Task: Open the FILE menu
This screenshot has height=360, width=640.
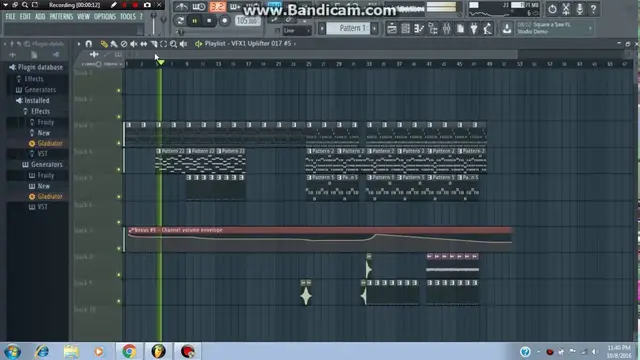Action: click(x=10, y=17)
